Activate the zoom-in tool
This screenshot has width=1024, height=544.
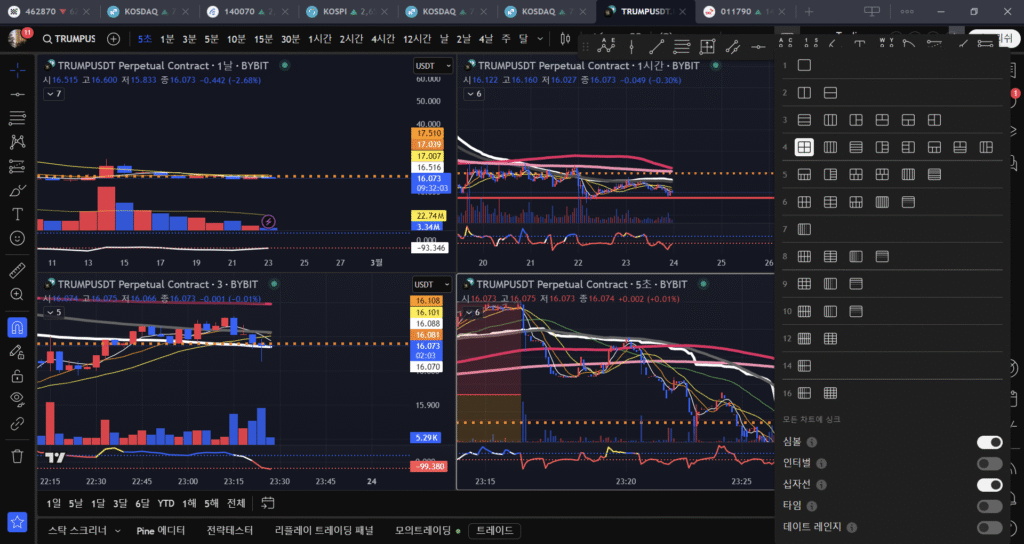17,295
